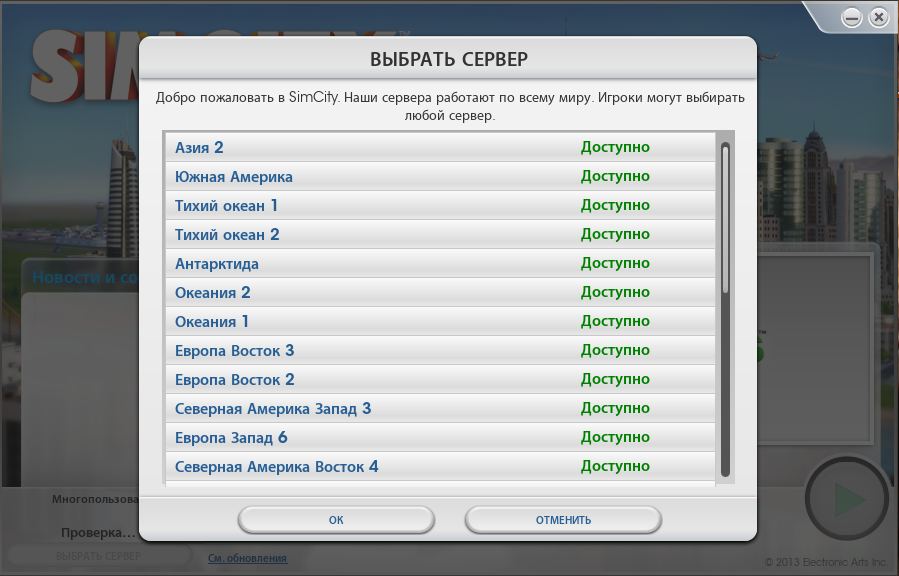Viewport: 899px width, 576px height.
Task: Close the SimCity launcher window
Action: click(x=878, y=18)
